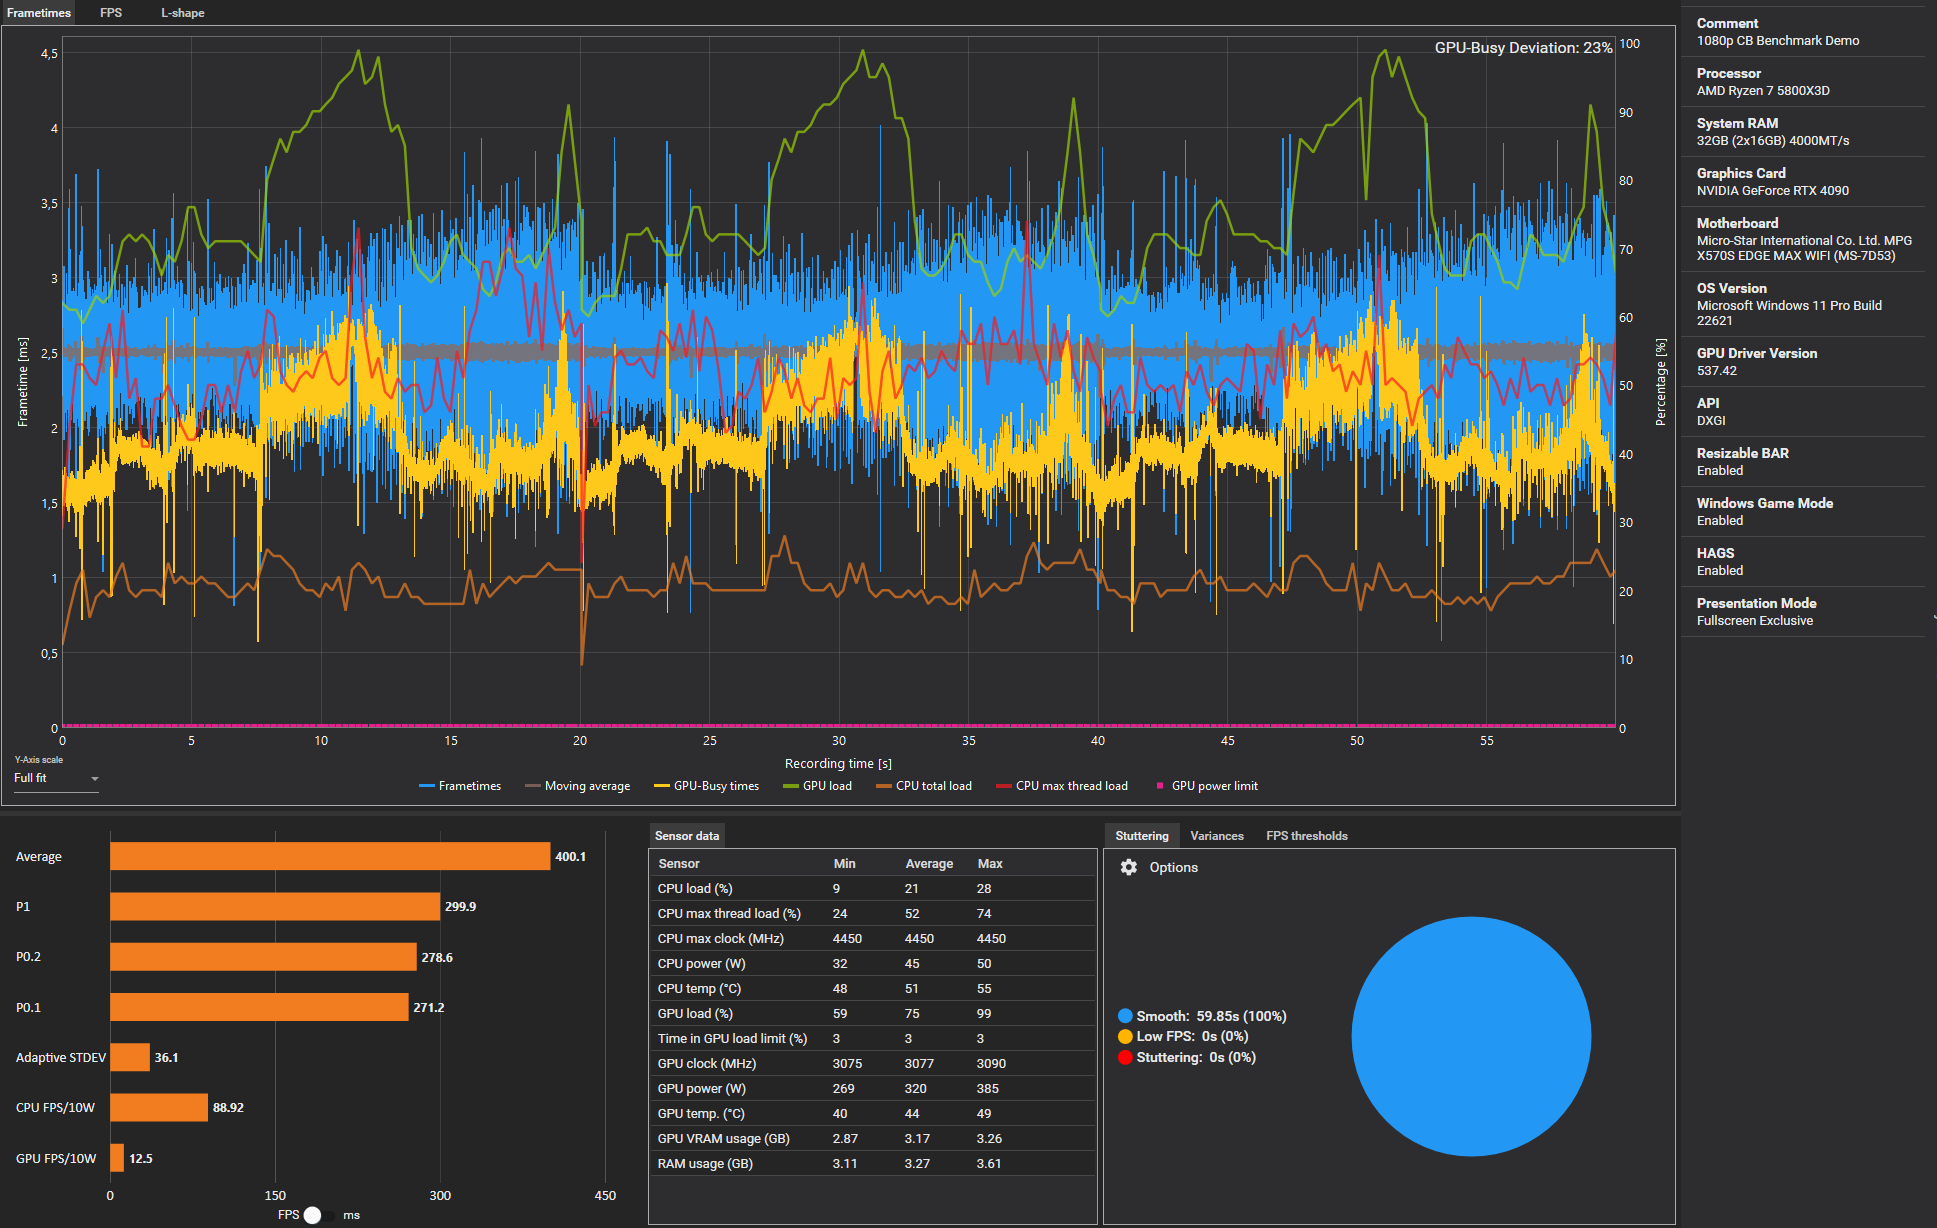Click the Motherboard MPG X570S entry
Viewport: 1937px width, 1228px height.
1804,239
